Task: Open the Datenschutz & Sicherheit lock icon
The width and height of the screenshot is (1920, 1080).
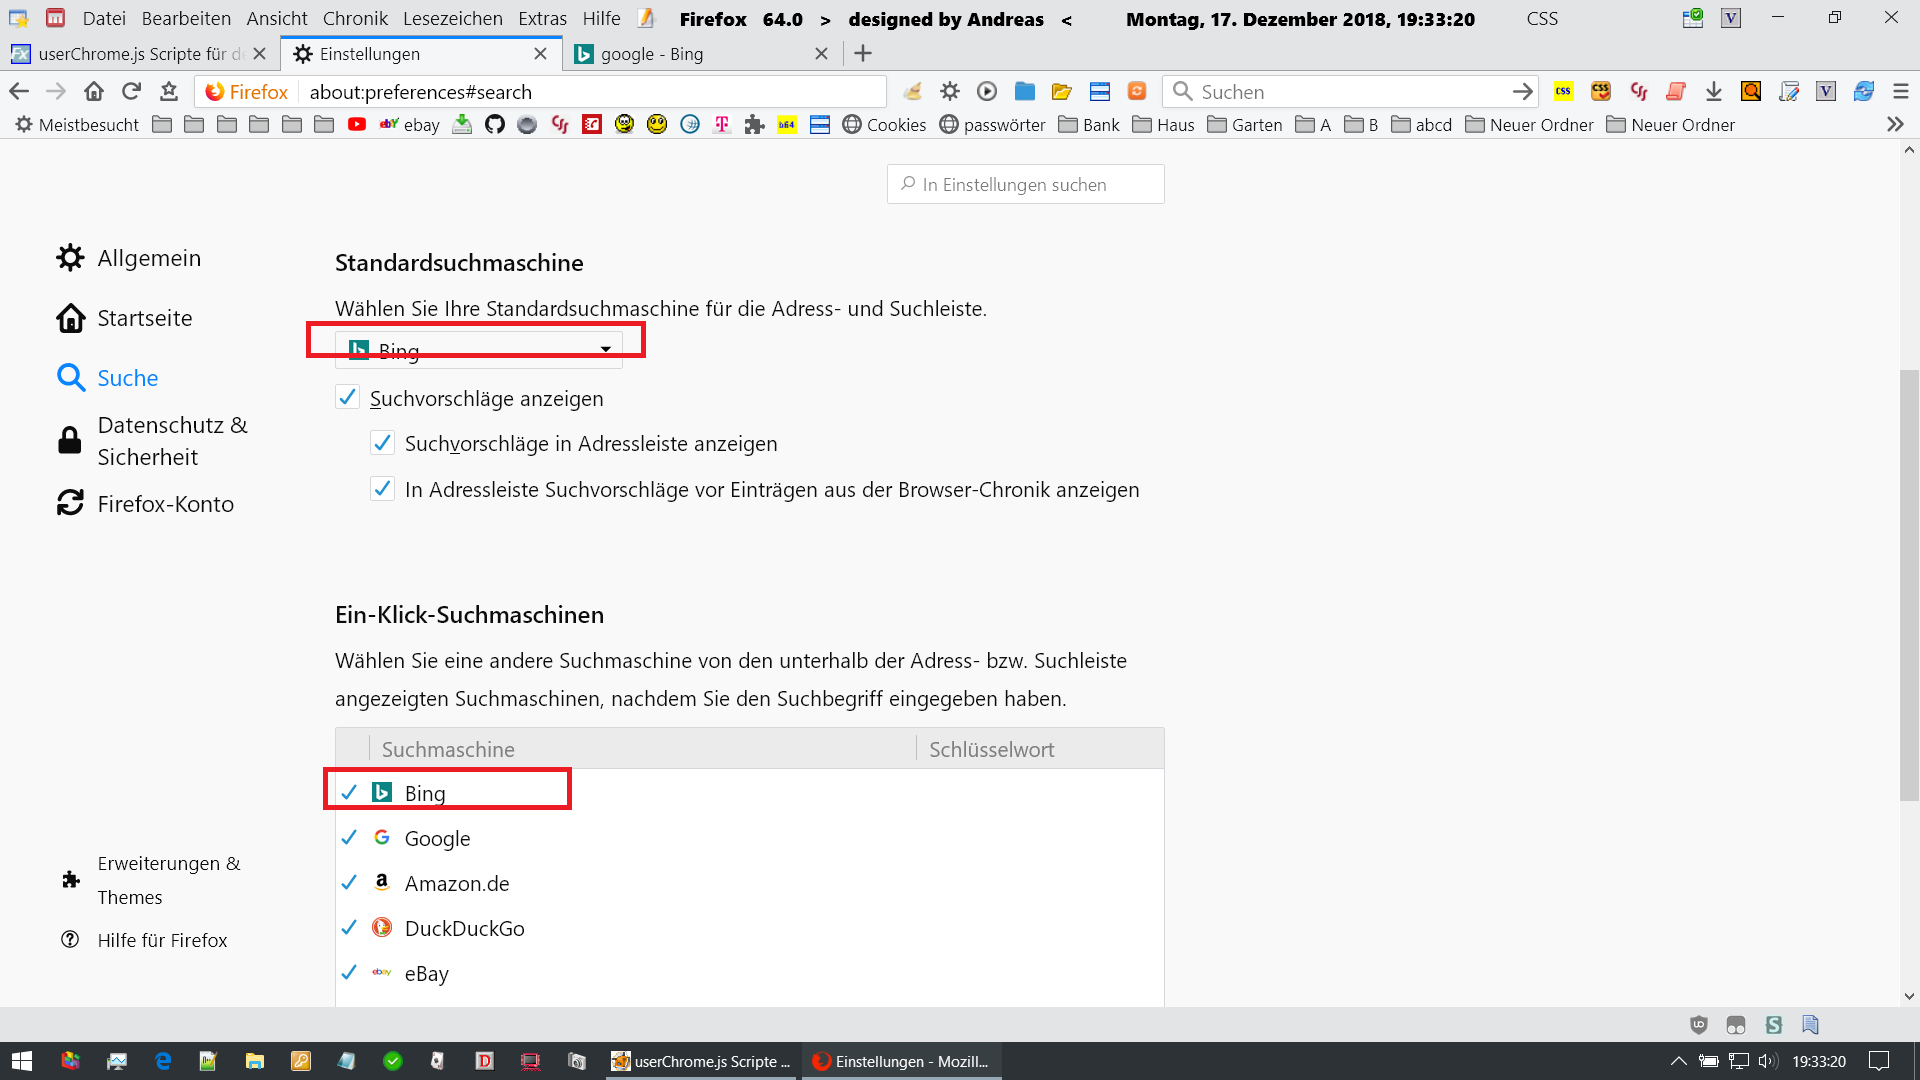Action: 70,440
